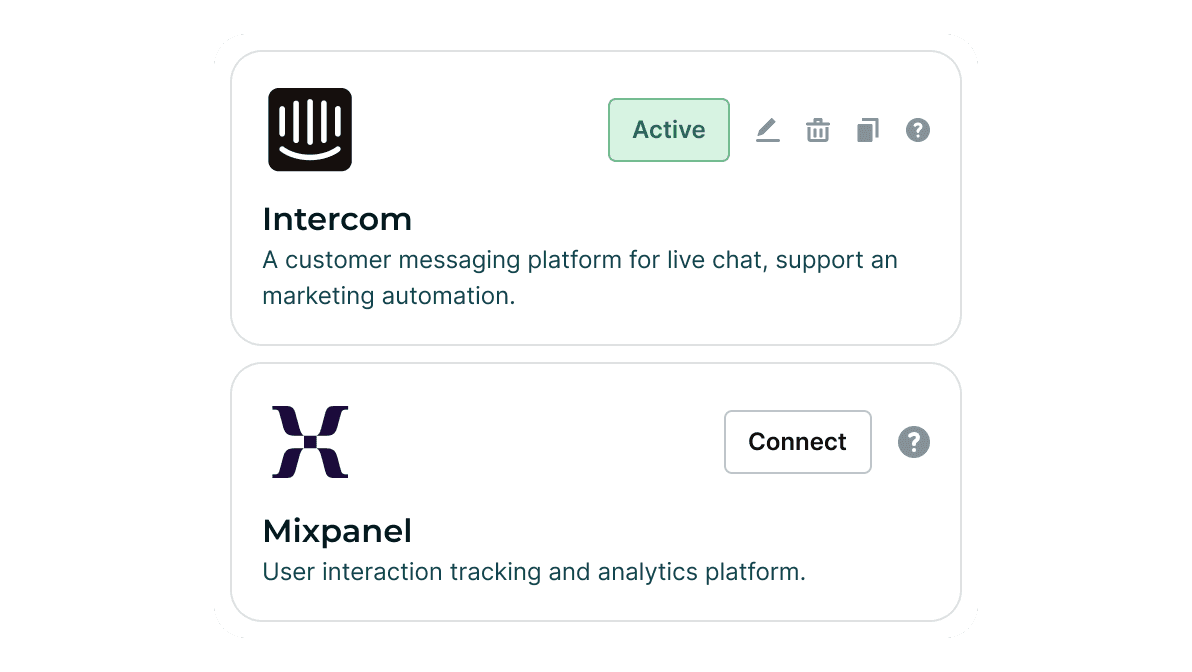Click the teal background outside the panel
The image size is (1192, 672).
coord(100,336)
